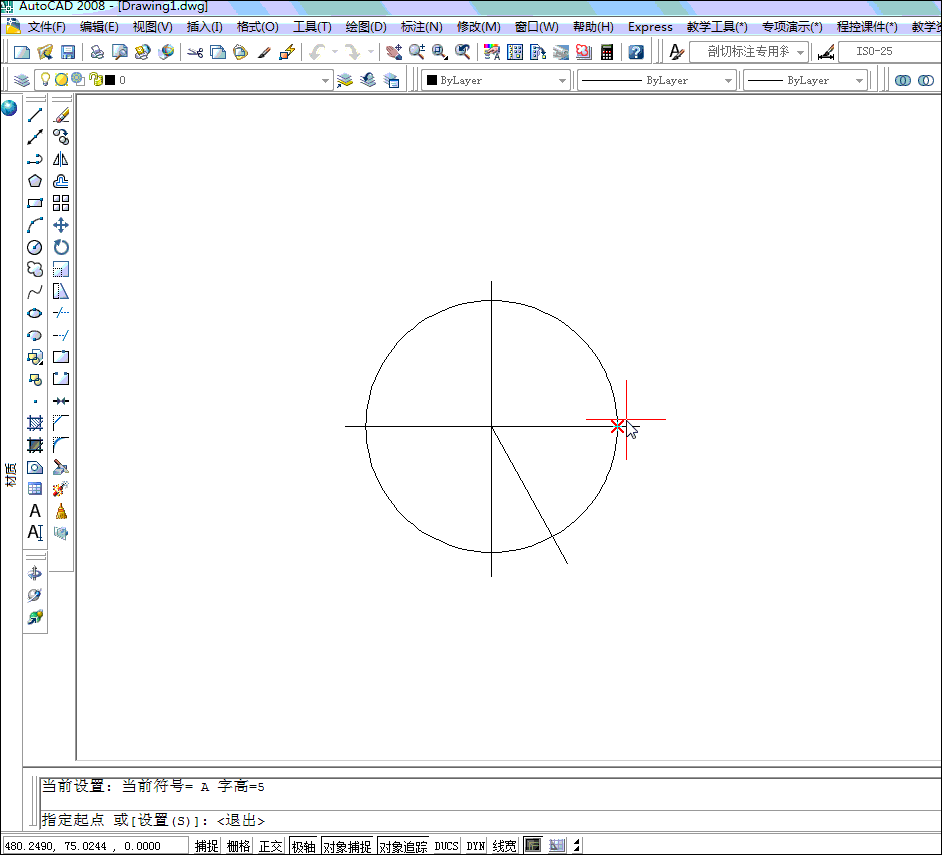This screenshot has height=855, width=942.
Task: Click the black layer color swatch
Action: pyautogui.click(x=110, y=80)
